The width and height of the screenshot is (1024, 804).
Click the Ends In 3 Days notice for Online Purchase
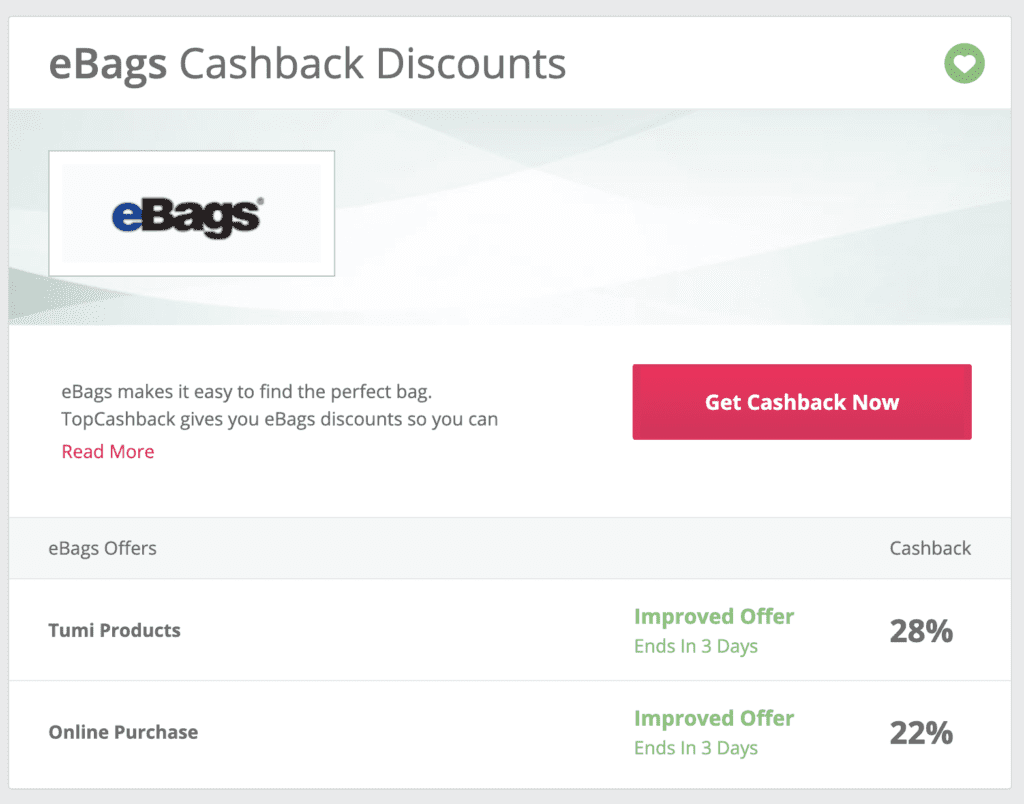click(x=696, y=748)
